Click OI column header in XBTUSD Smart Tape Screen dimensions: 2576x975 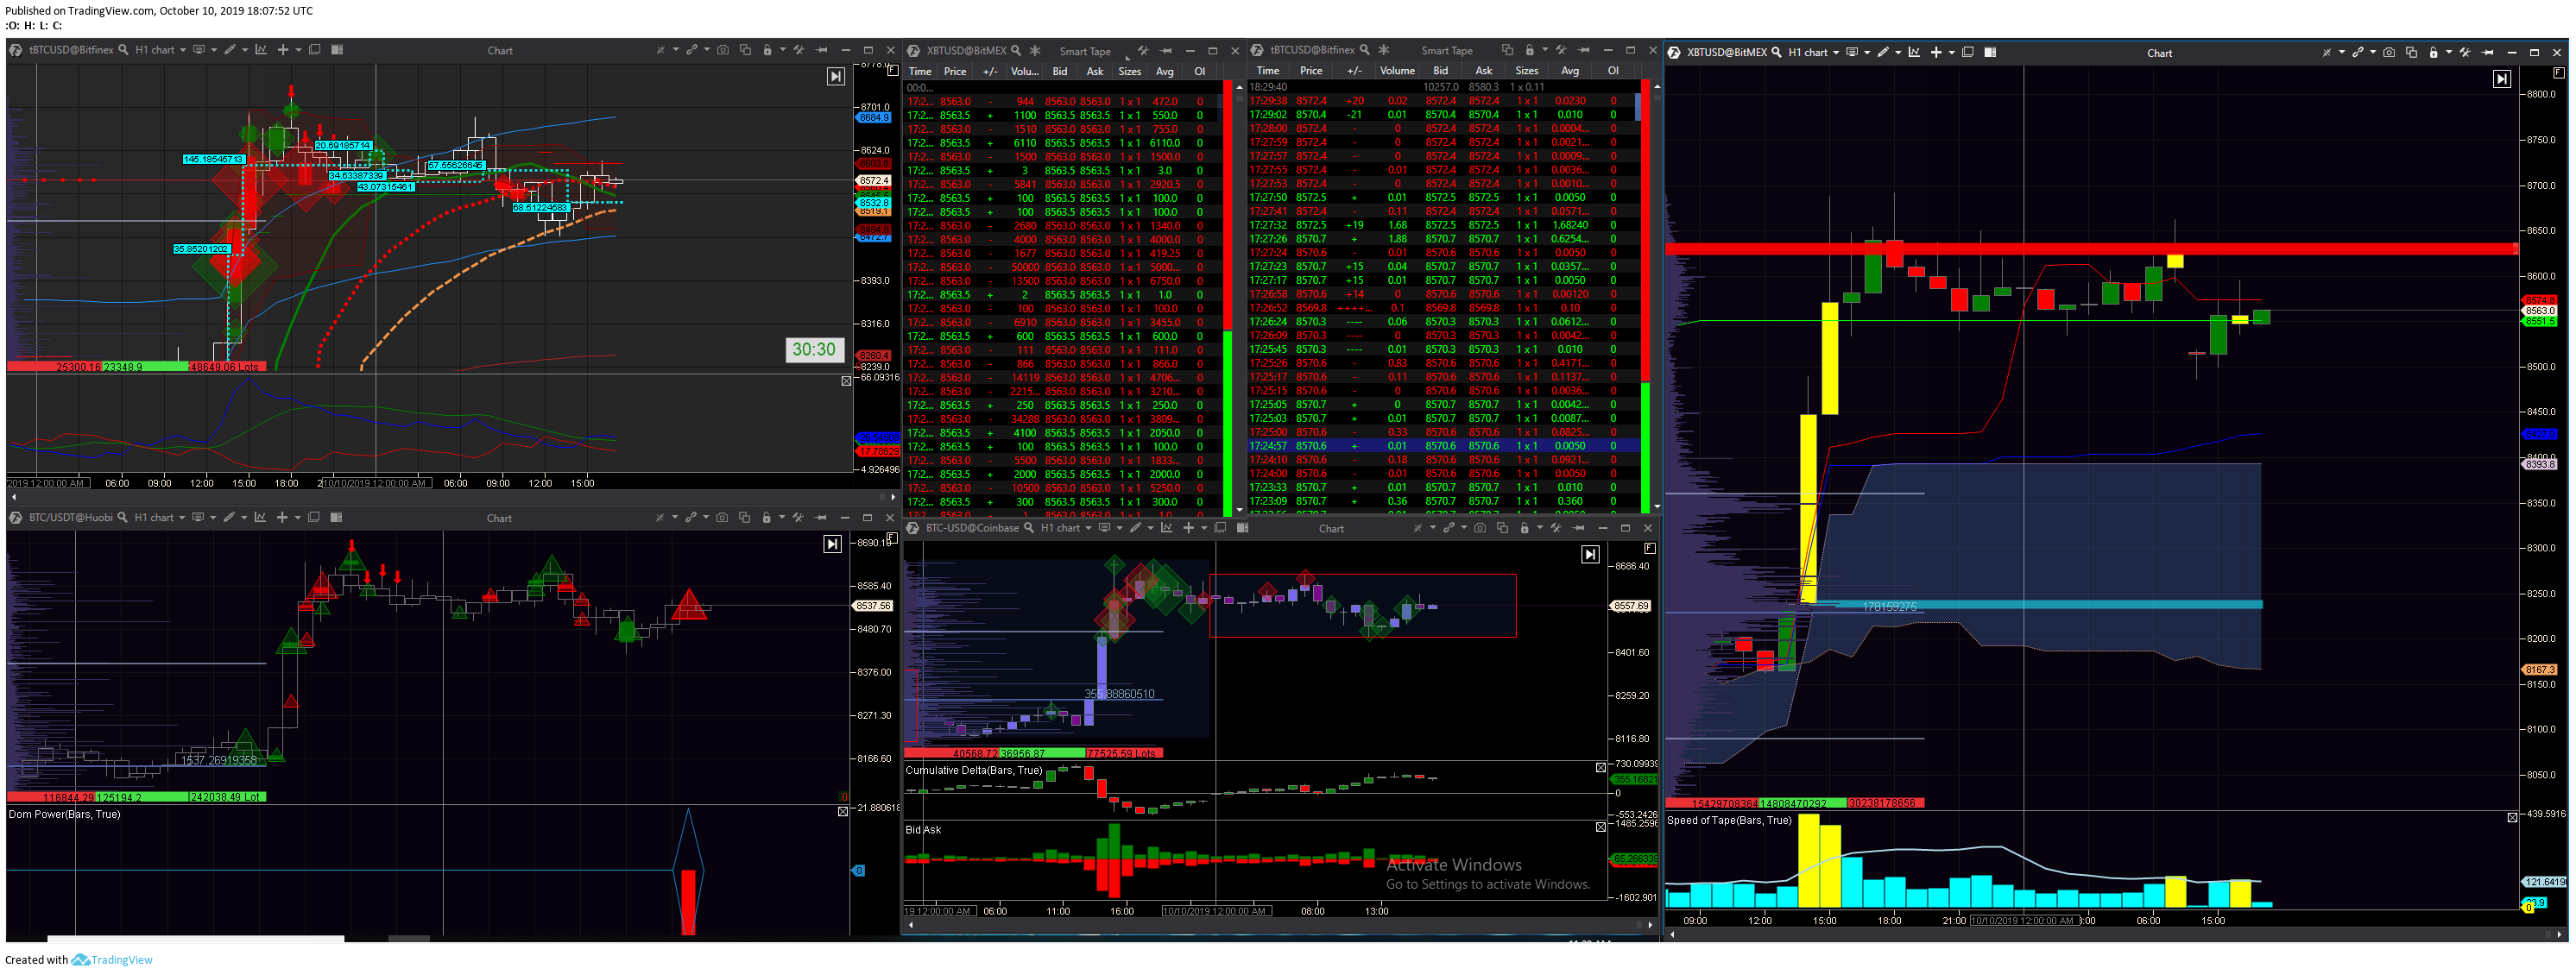click(1200, 71)
